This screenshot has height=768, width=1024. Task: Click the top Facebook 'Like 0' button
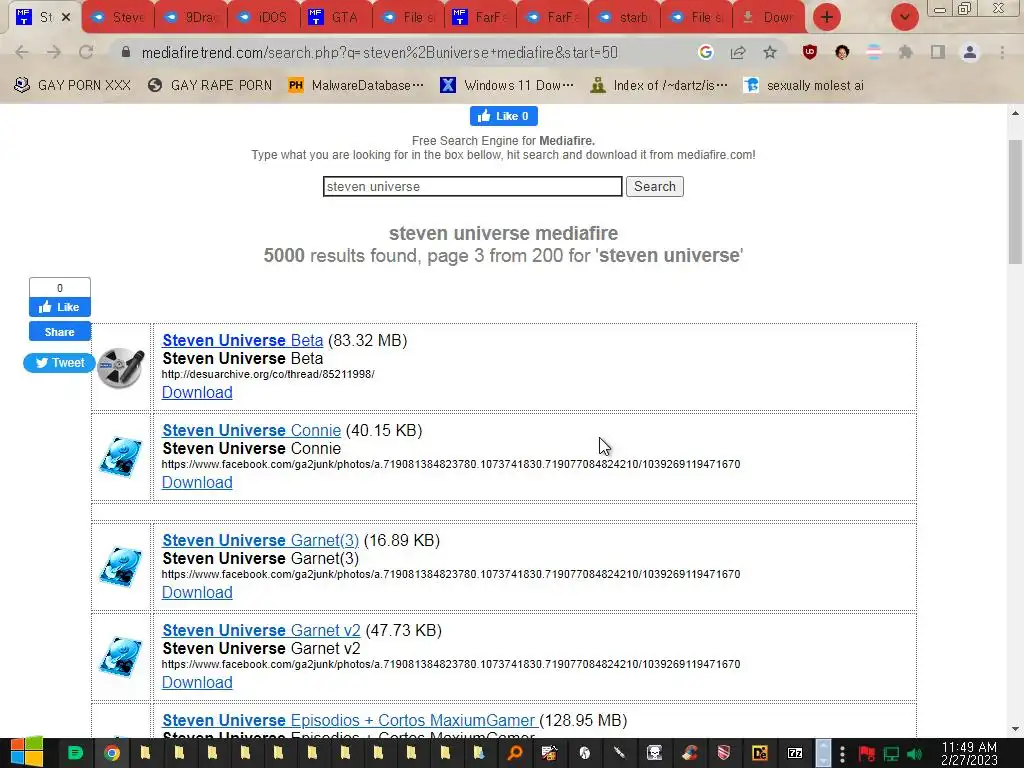(504, 116)
